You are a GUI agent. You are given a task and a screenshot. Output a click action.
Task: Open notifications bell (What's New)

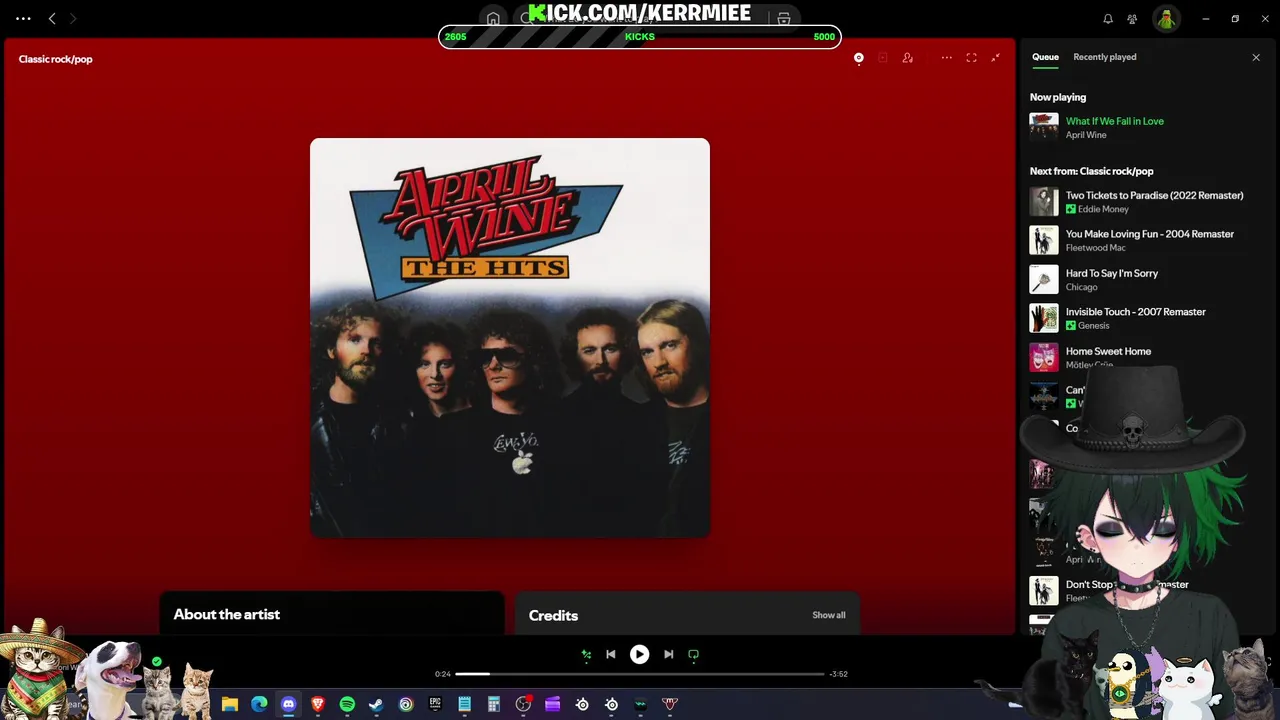pos(1108,19)
